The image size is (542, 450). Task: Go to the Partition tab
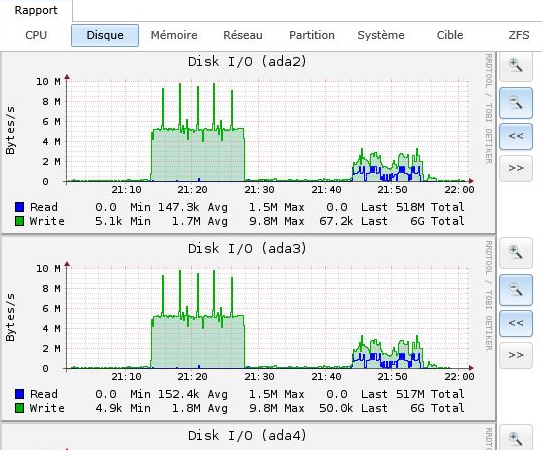coord(312,35)
